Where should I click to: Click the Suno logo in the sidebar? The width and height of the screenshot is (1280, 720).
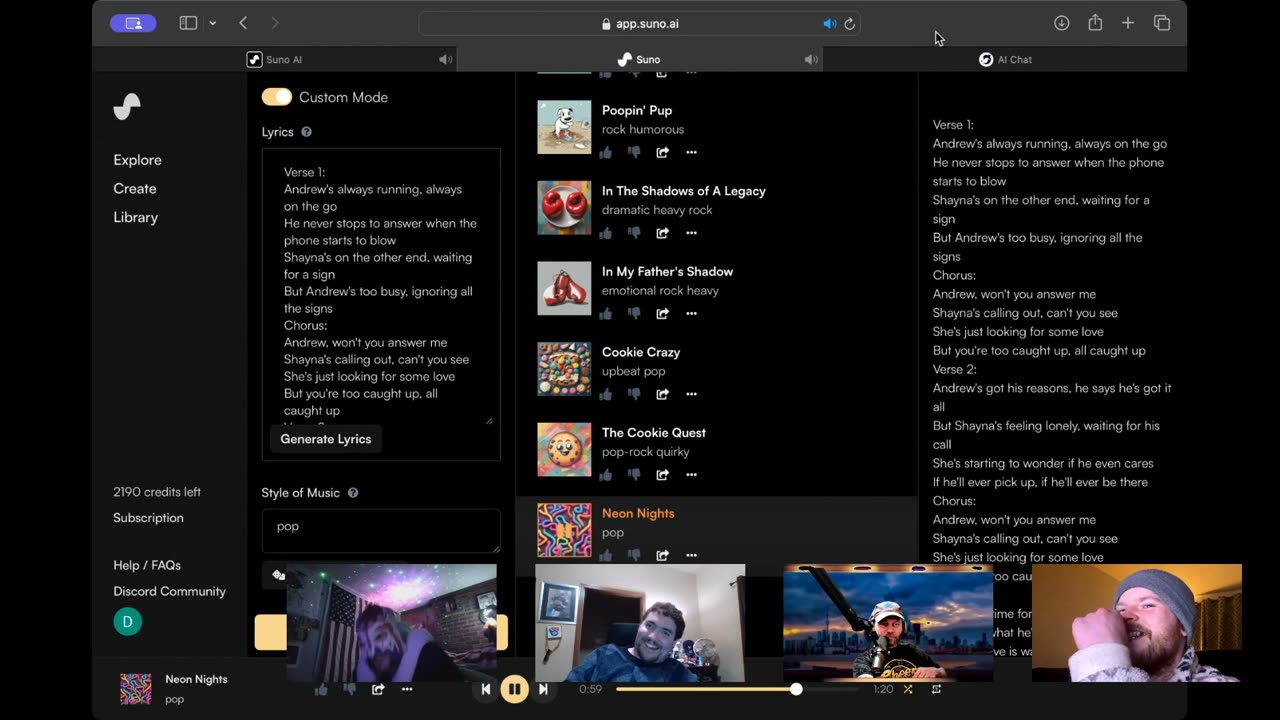(127, 106)
